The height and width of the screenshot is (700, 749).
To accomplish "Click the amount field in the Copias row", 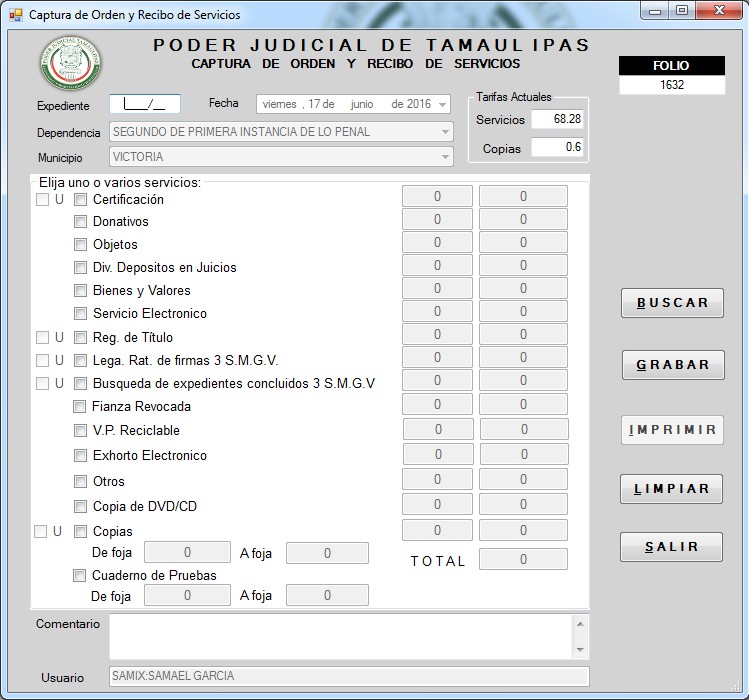I will (524, 530).
